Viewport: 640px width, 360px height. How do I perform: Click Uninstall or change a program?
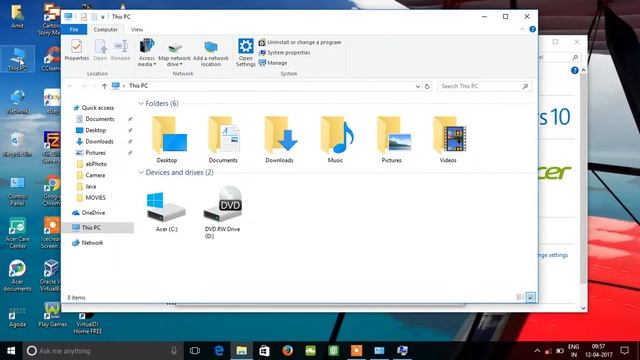(x=300, y=42)
